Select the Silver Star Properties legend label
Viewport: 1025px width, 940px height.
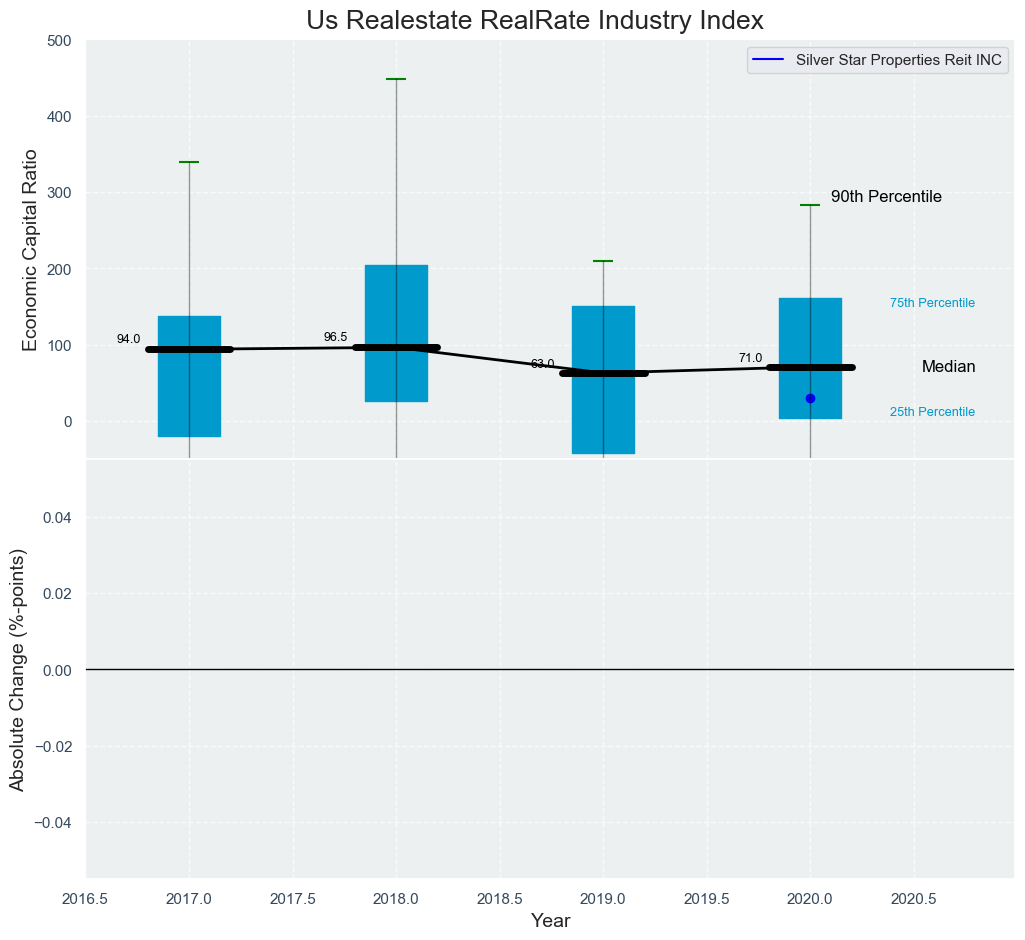[899, 60]
